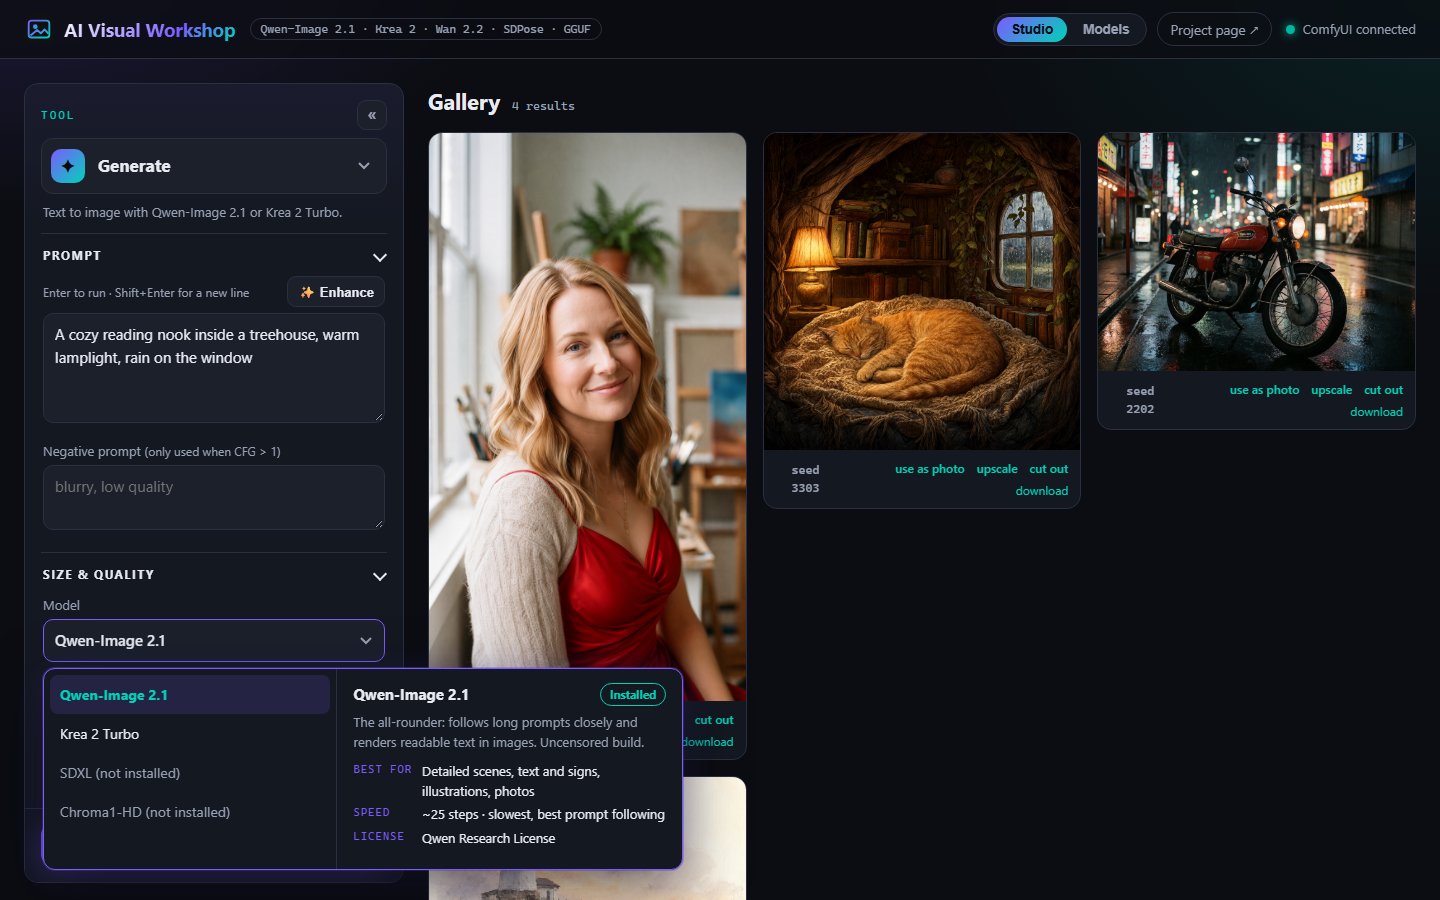
Task: Collapse the SIZE & QUALITY section
Action: pos(379,576)
